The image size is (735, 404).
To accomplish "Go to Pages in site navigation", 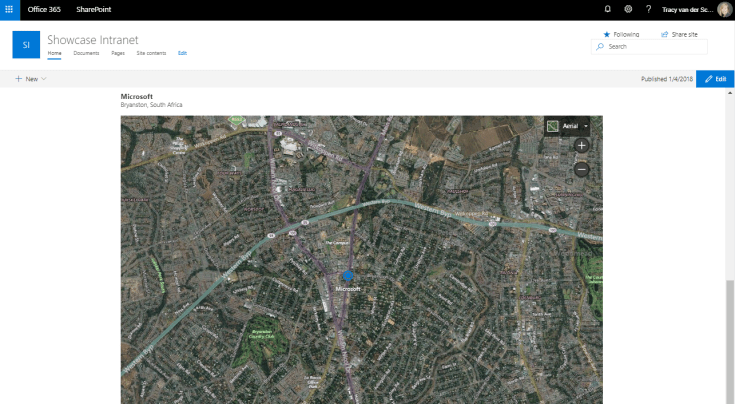I will [x=118, y=52].
